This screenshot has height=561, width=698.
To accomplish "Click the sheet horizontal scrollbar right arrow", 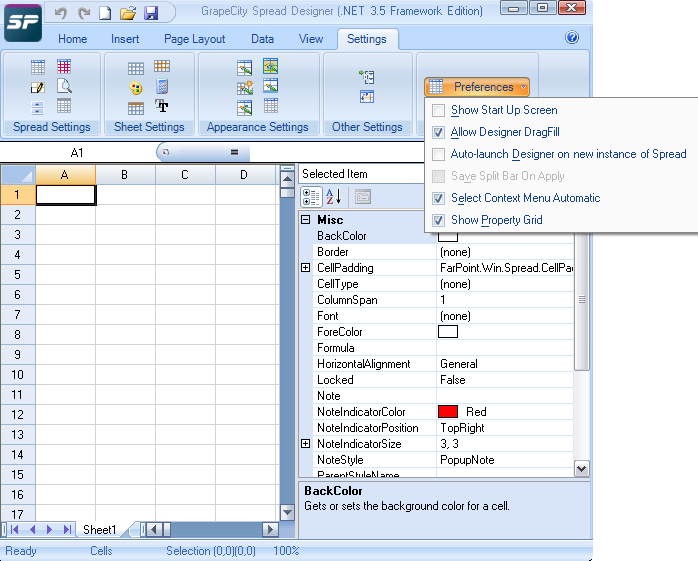I will click(270, 529).
